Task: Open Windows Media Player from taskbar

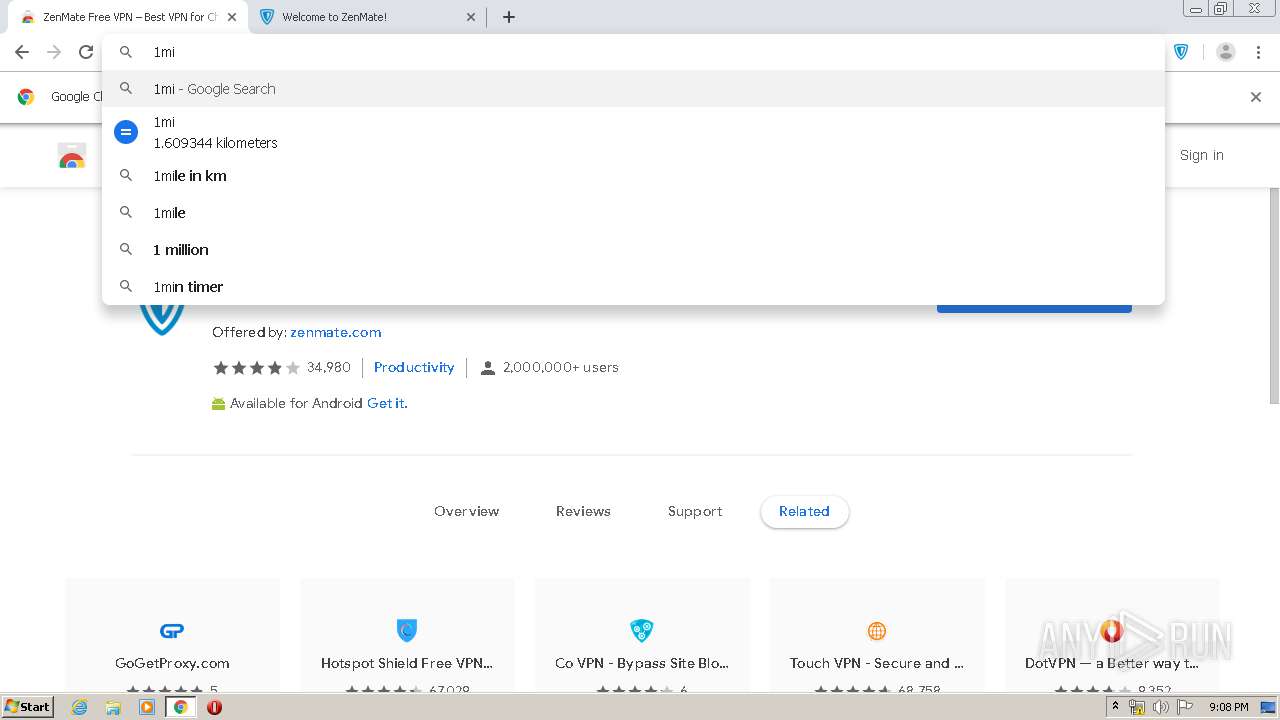Action: point(147,707)
